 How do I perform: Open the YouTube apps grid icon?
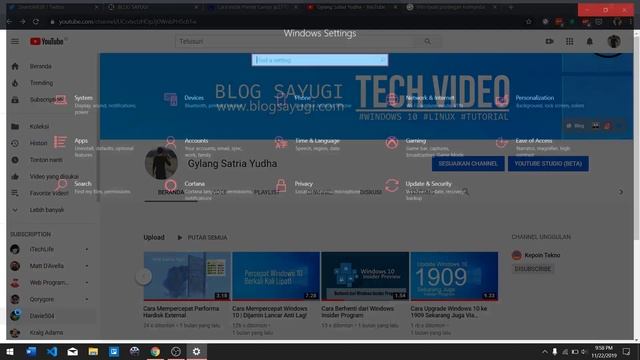coord(569,41)
